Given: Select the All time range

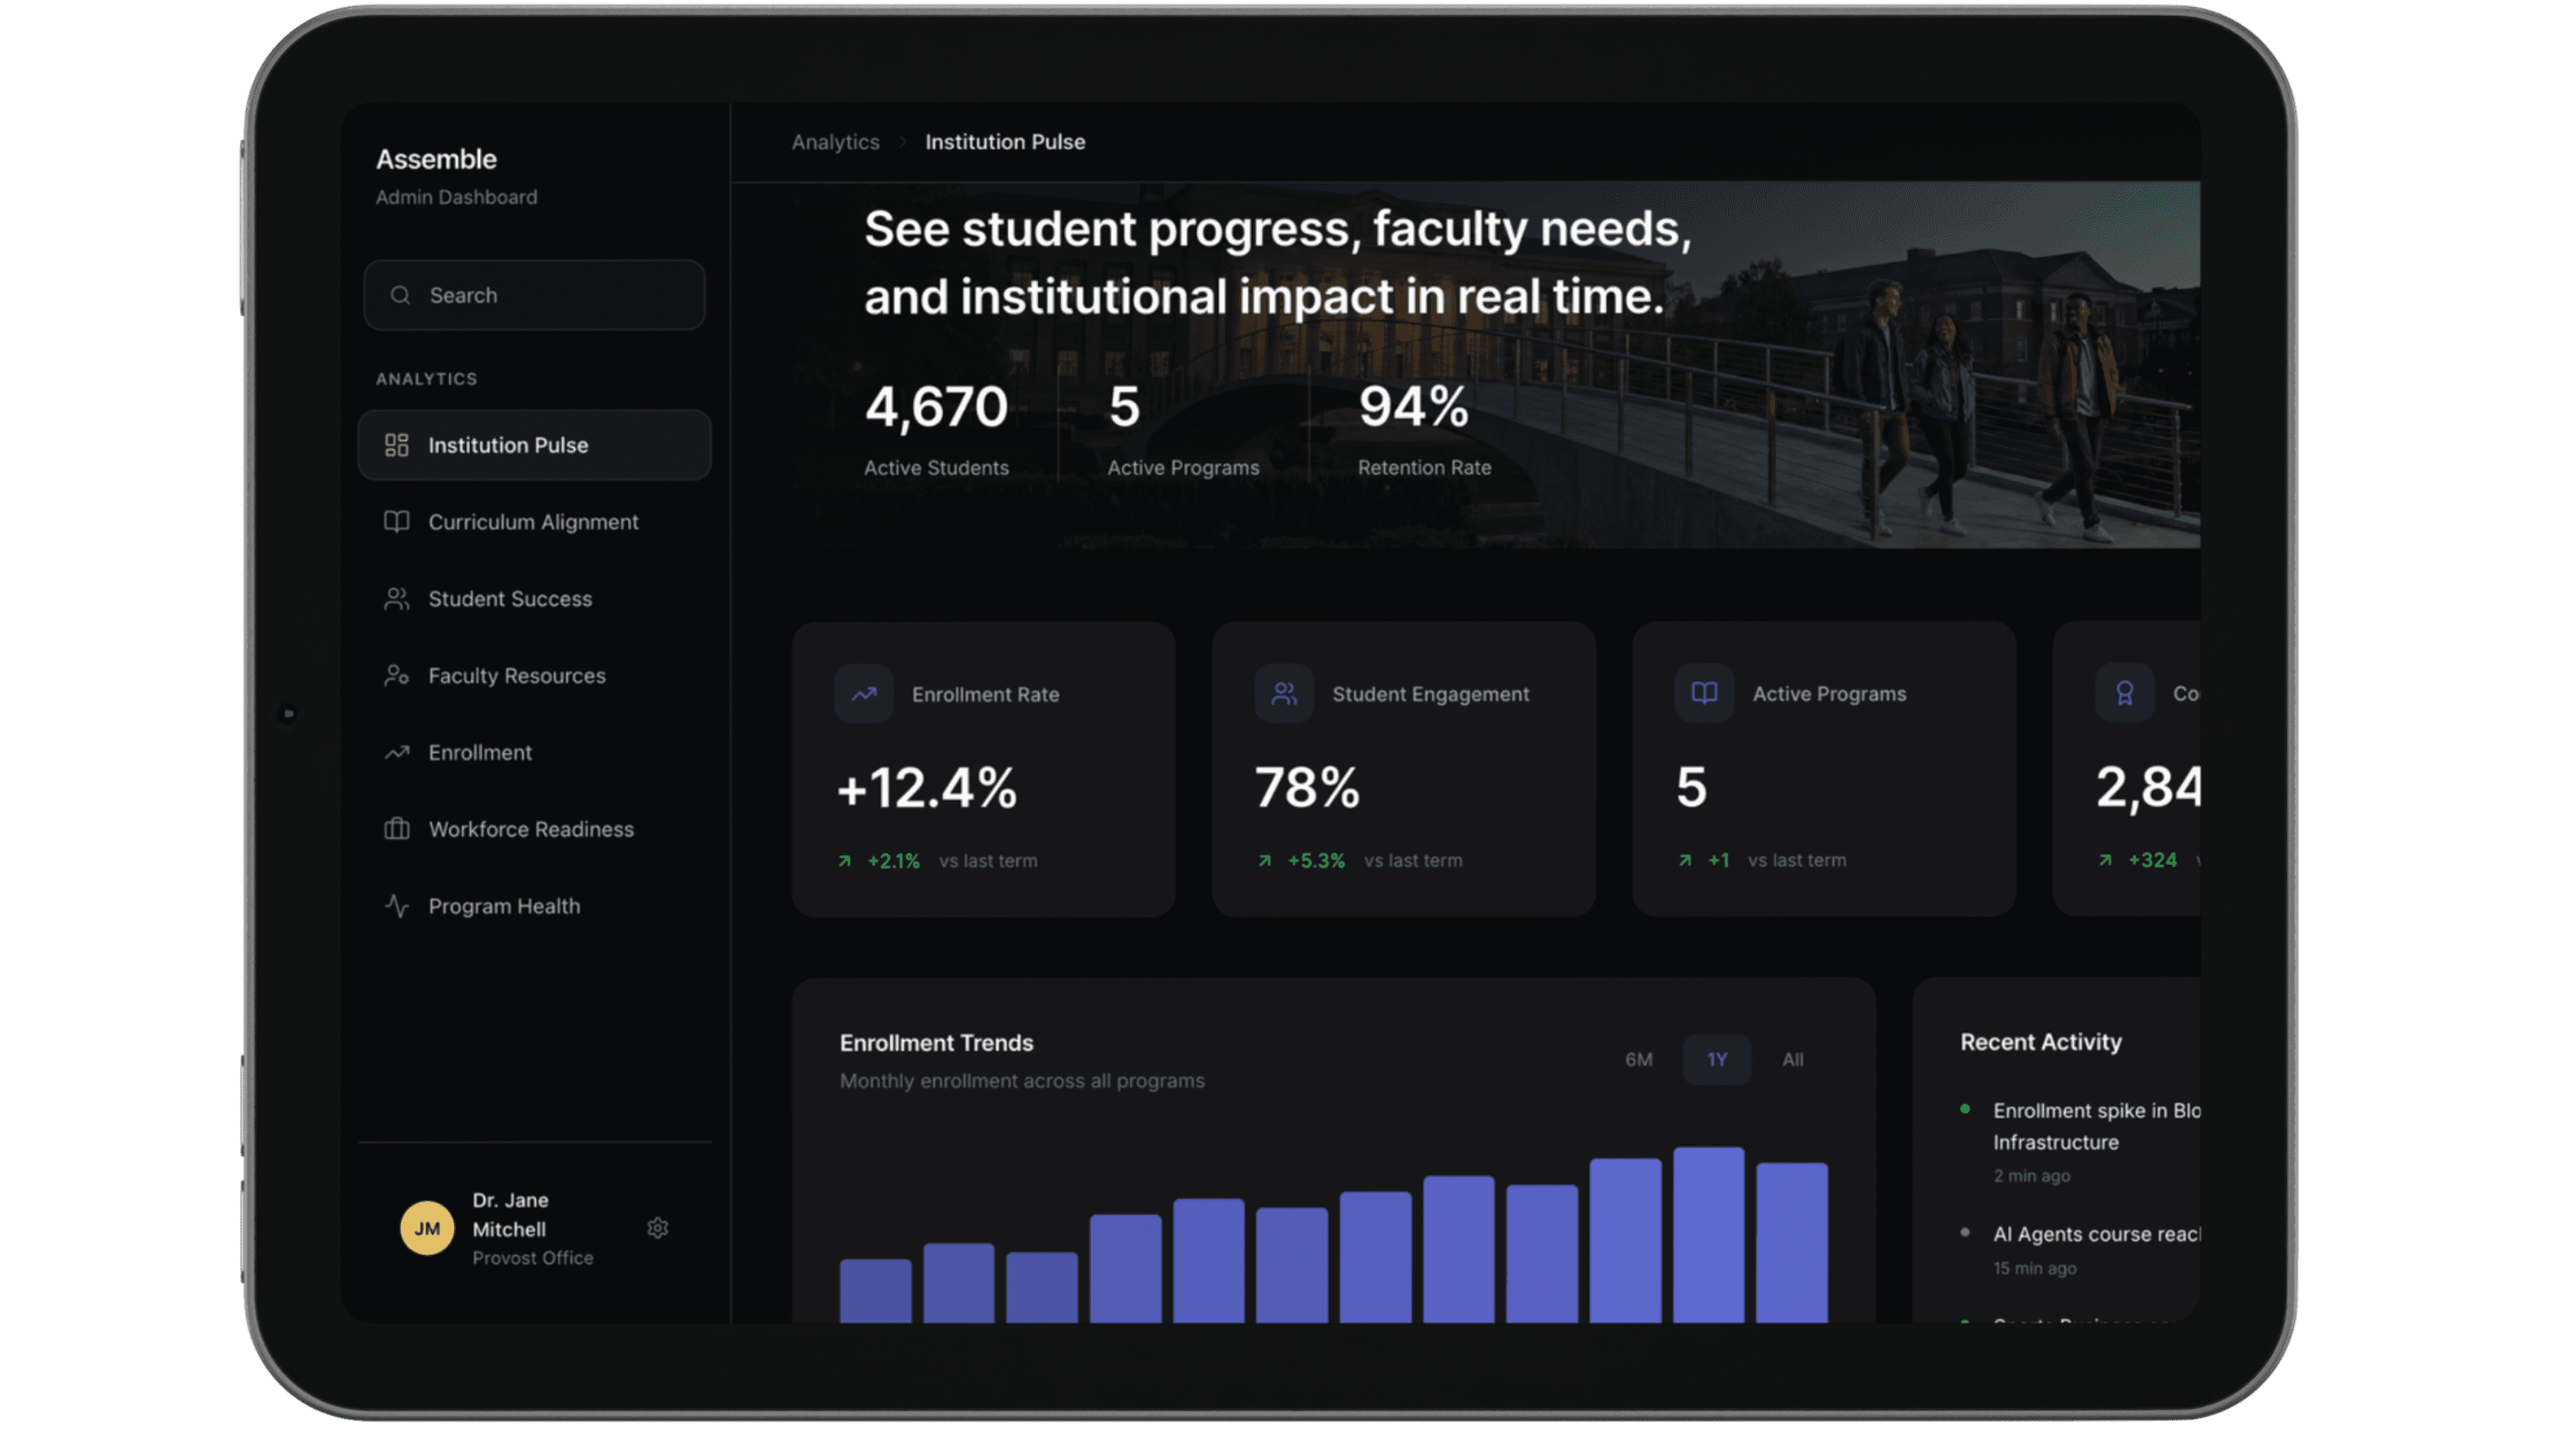Looking at the screenshot, I should coord(1792,1059).
